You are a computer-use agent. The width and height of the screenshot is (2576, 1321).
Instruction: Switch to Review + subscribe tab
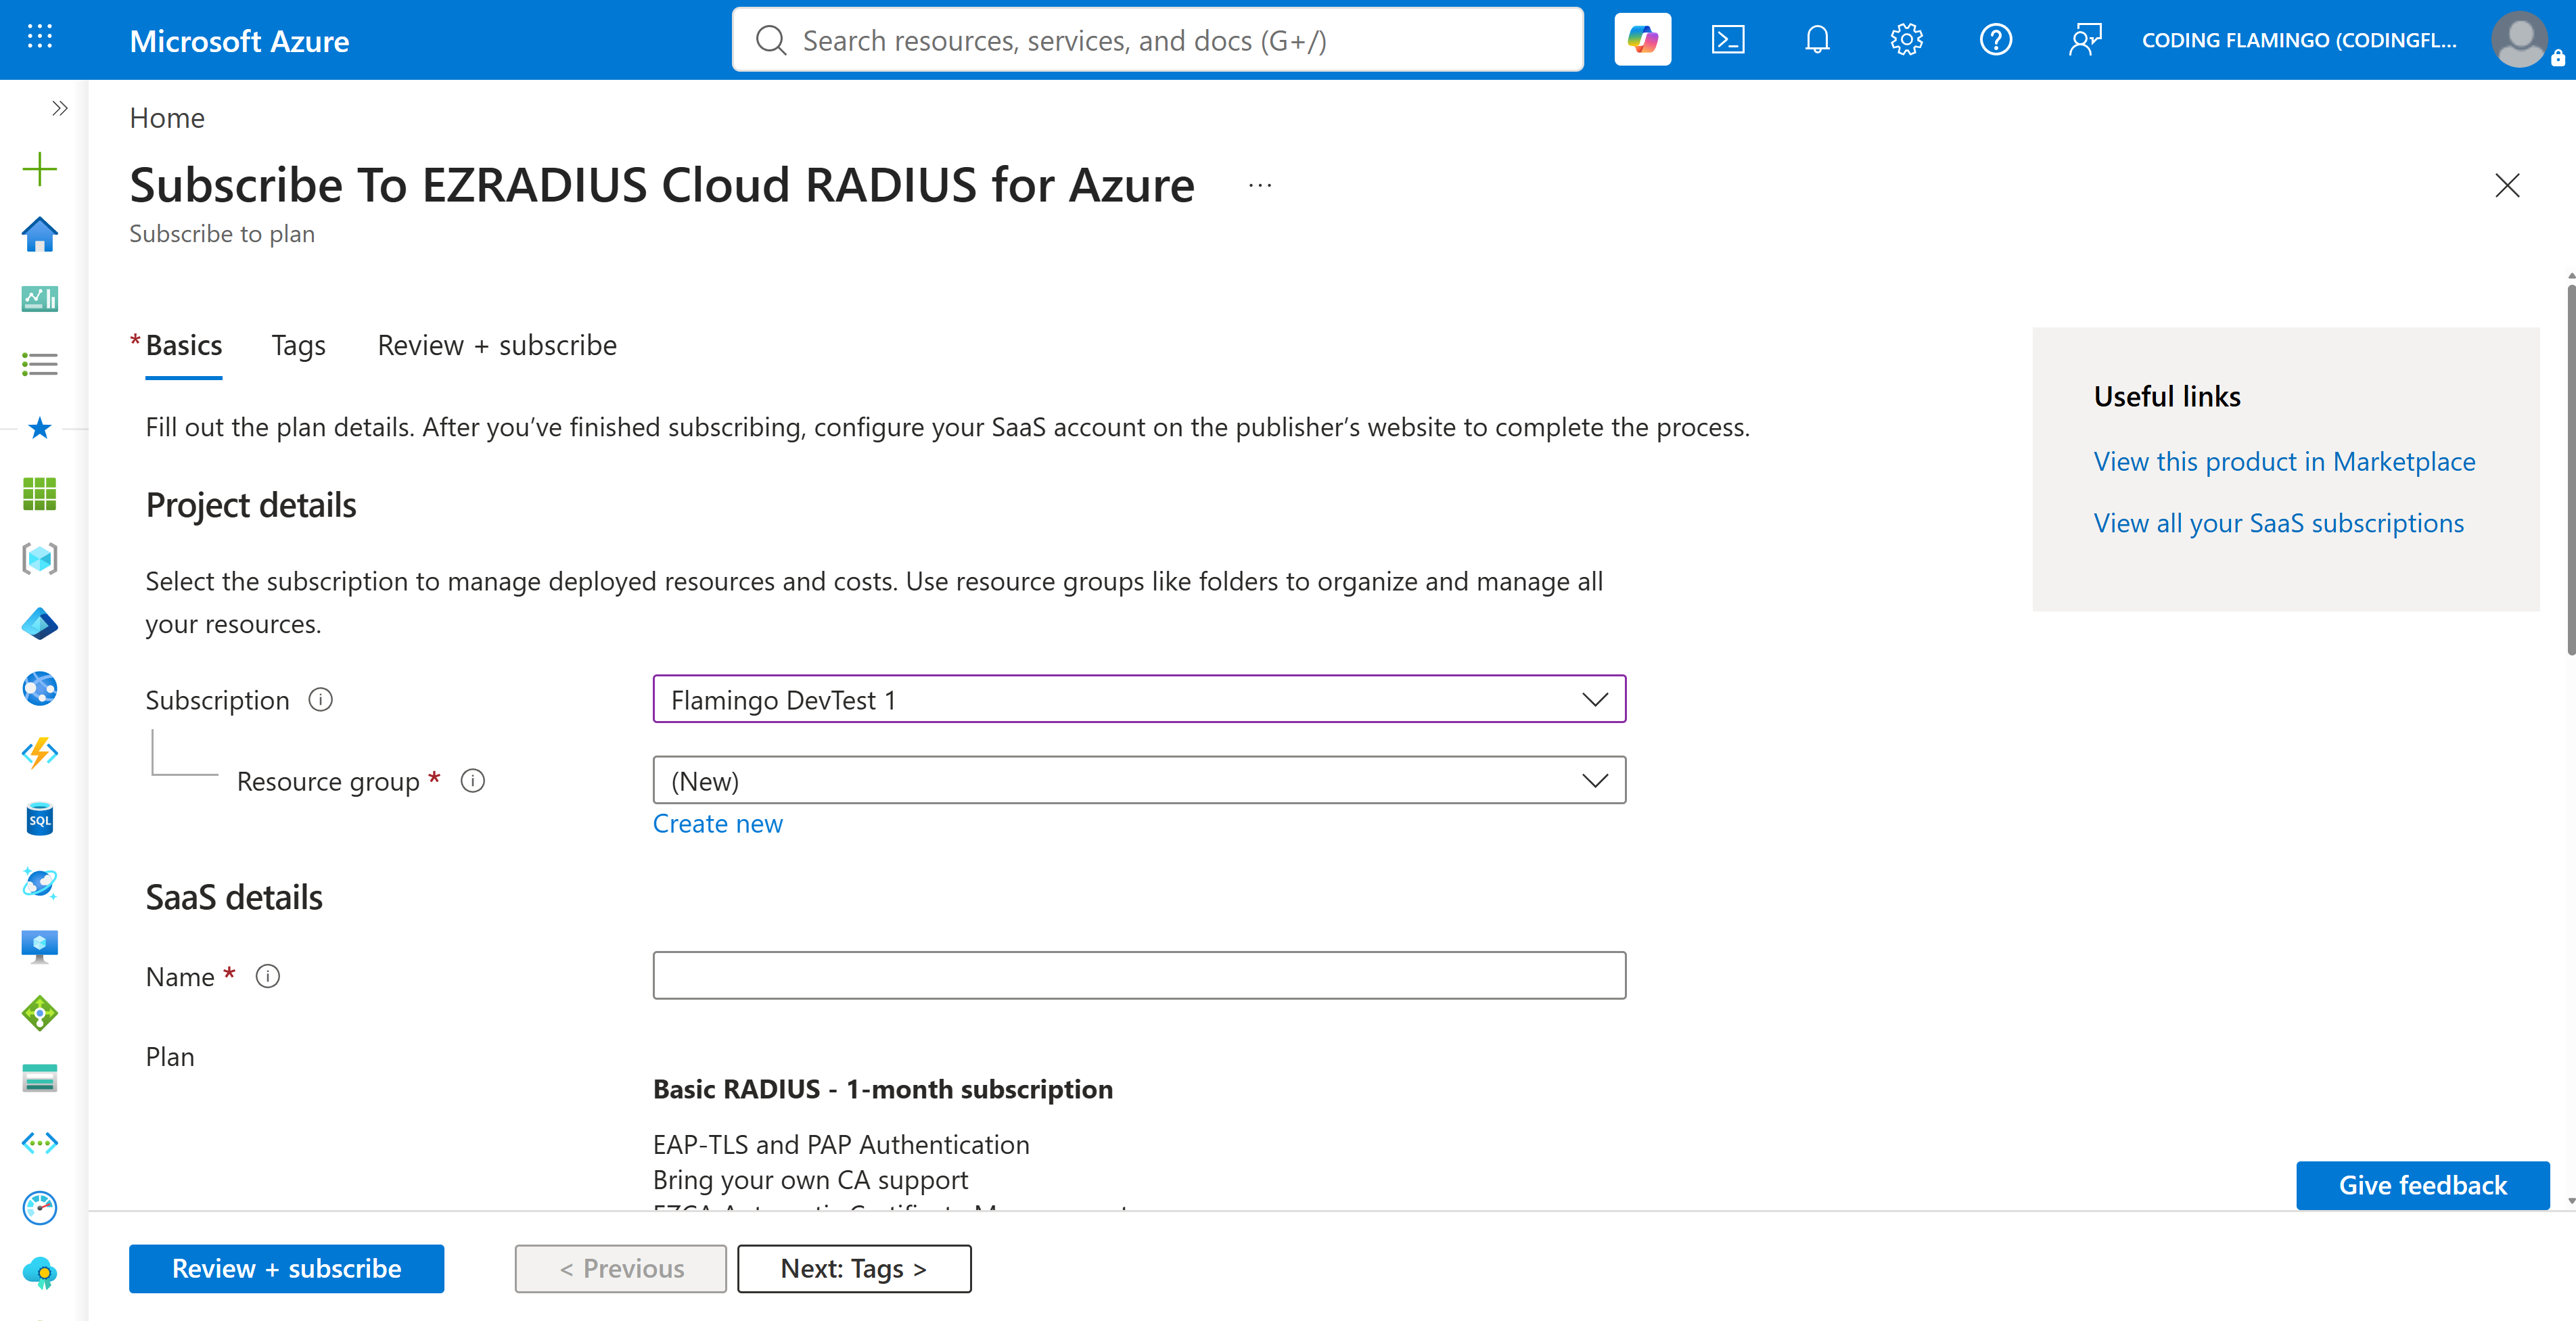click(497, 346)
